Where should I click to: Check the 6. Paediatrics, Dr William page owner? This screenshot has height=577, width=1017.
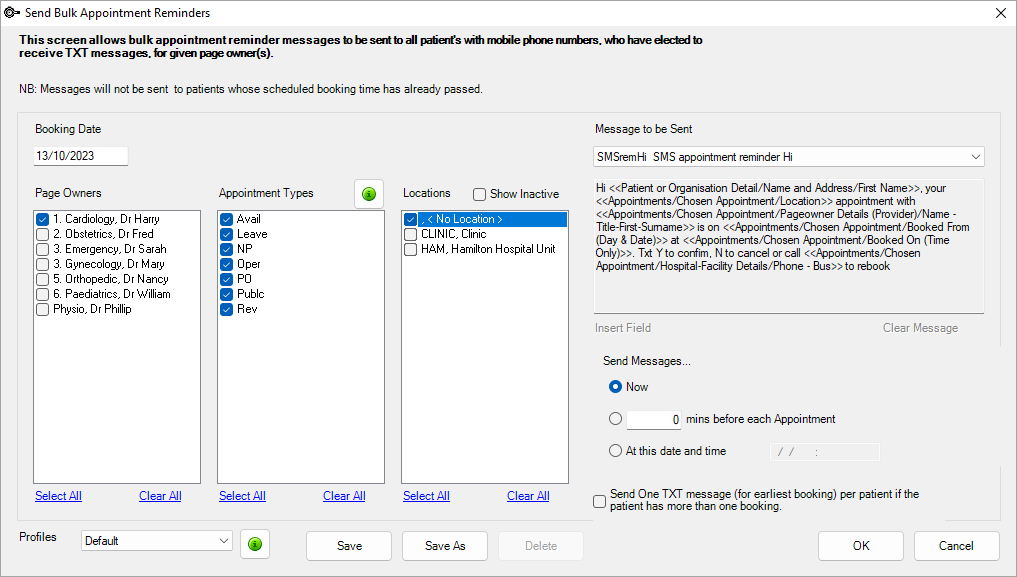pyautogui.click(x=43, y=294)
